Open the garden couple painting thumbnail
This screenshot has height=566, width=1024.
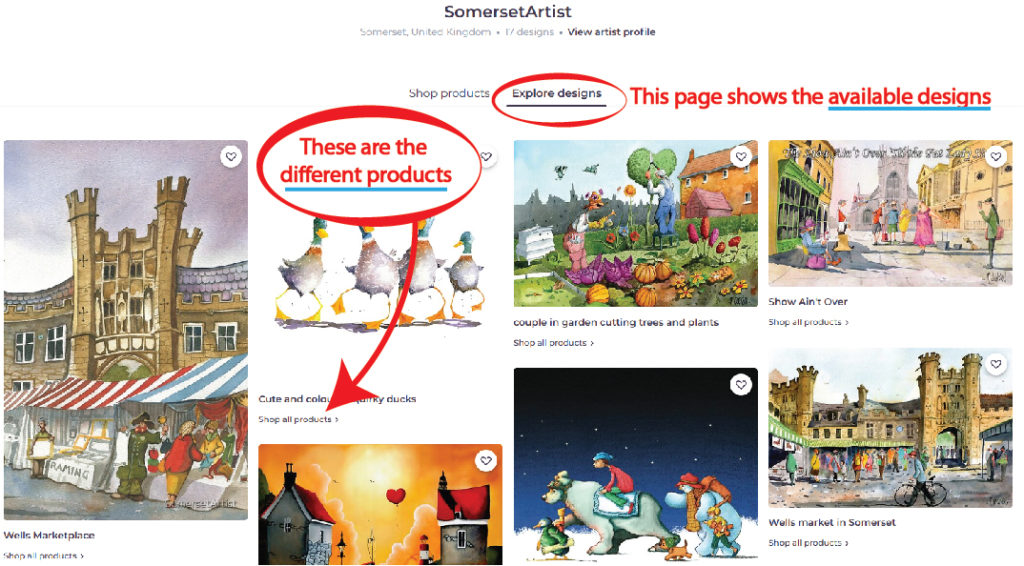point(635,223)
